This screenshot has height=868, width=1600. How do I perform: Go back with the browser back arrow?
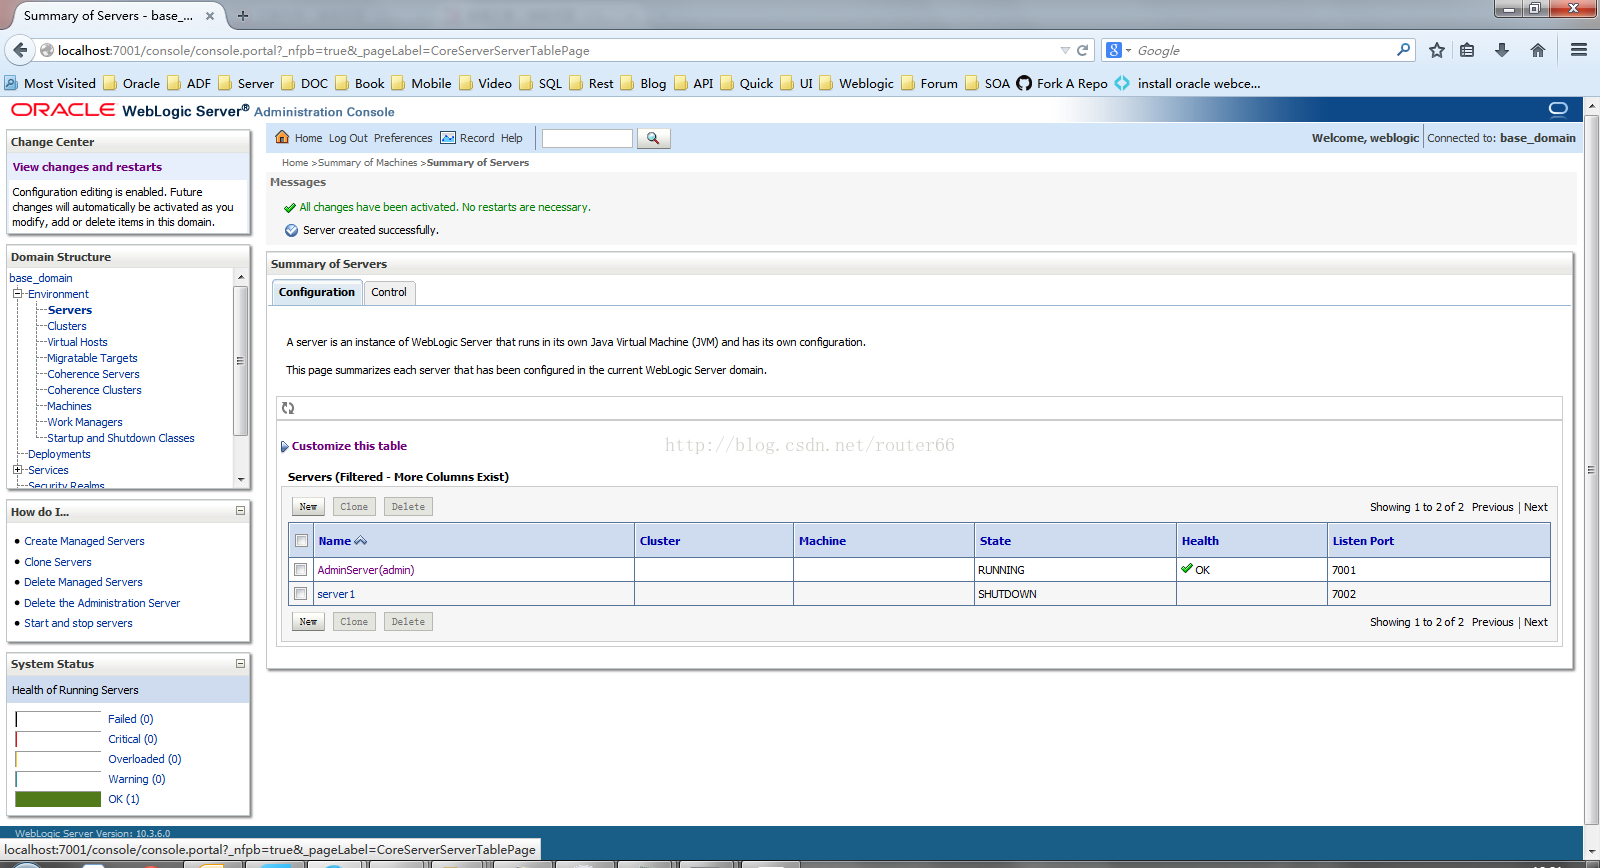click(x=20, y=50)
